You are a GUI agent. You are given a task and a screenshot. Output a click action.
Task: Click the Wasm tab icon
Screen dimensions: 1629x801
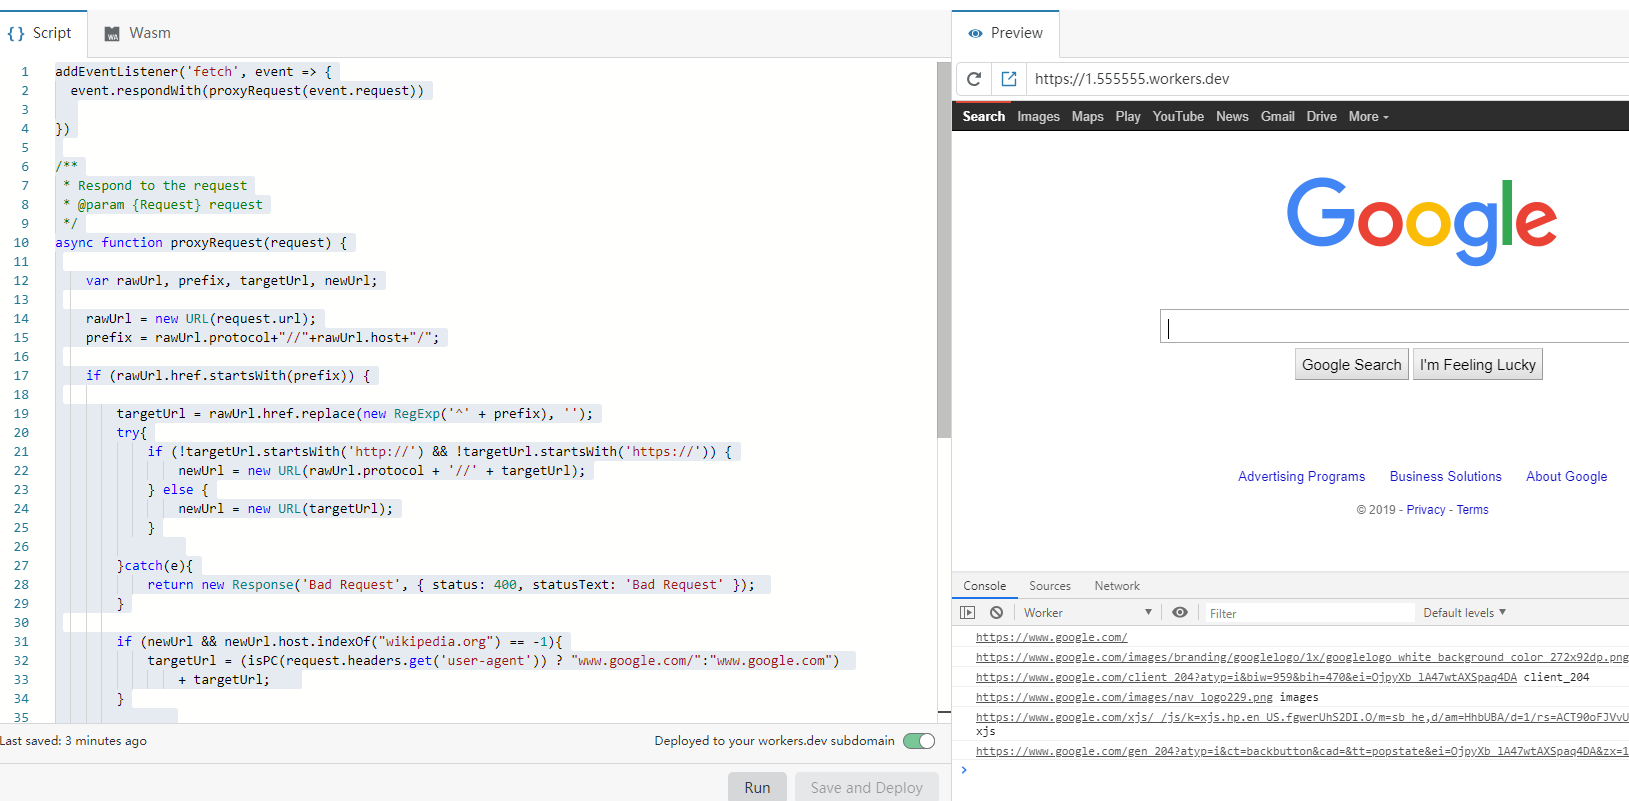tap(112, 33)
